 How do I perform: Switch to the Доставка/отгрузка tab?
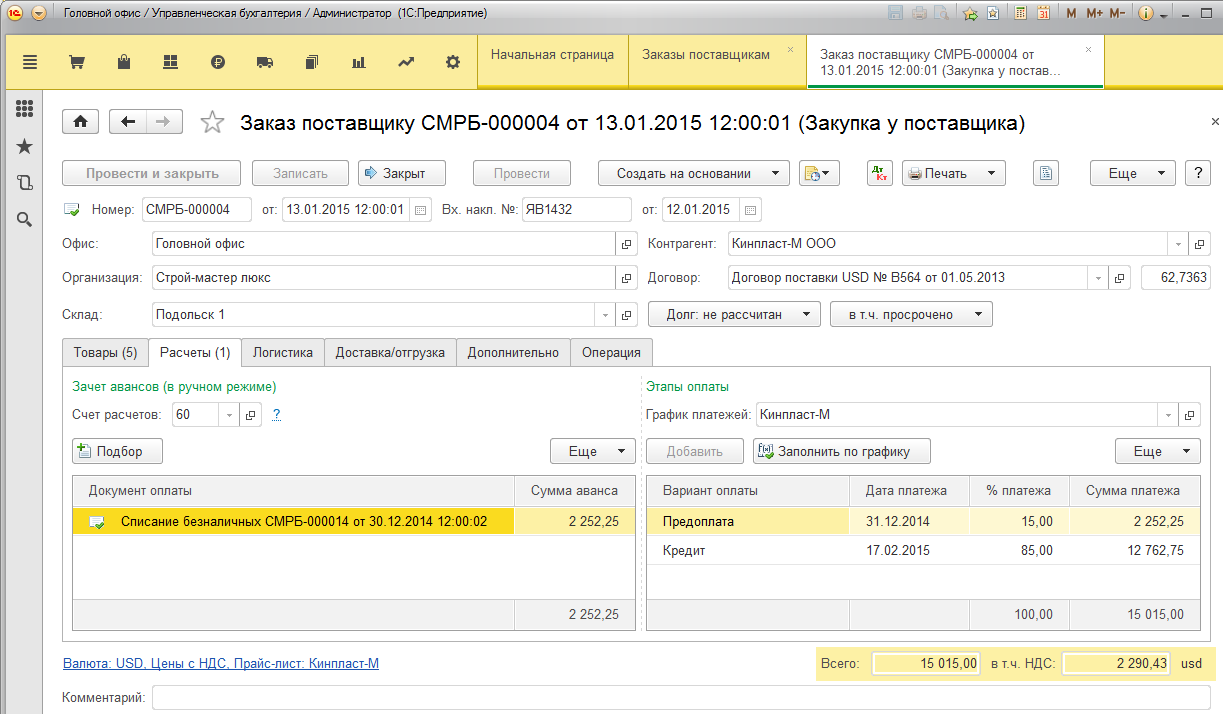[391, 352]
